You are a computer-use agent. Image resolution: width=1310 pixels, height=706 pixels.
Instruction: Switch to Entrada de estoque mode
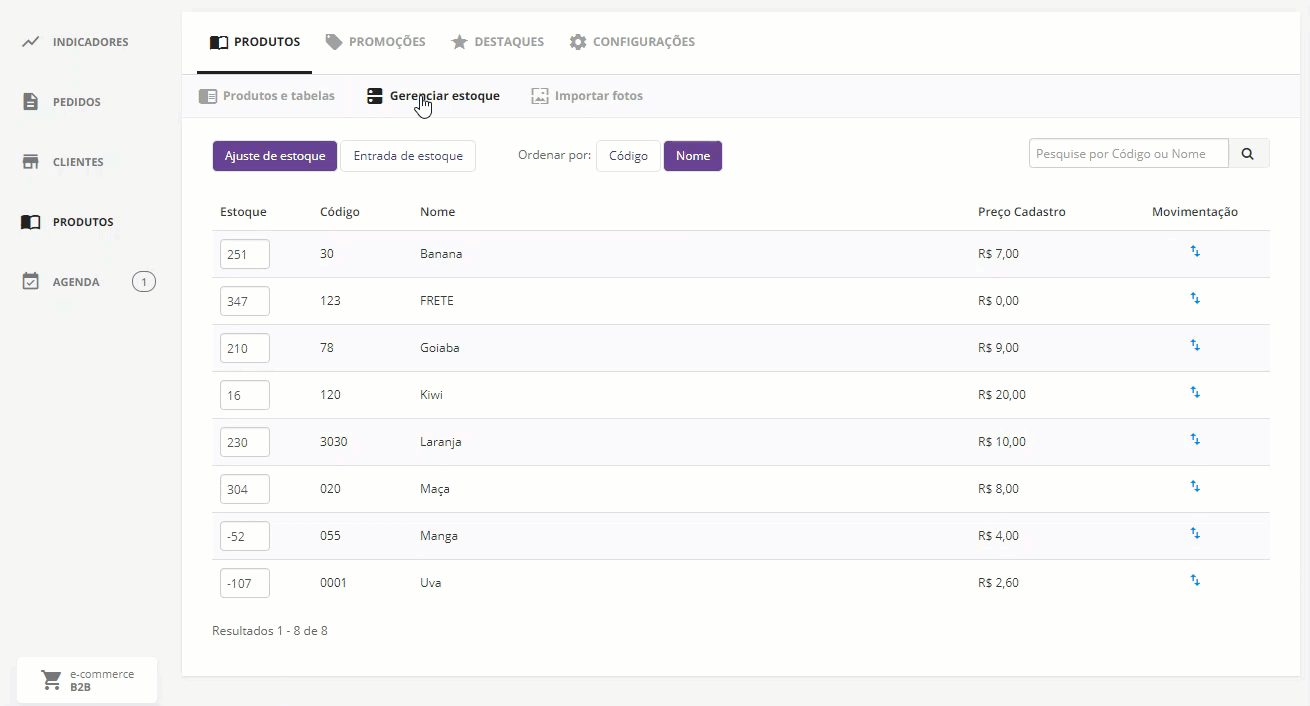tap(408, 156)
